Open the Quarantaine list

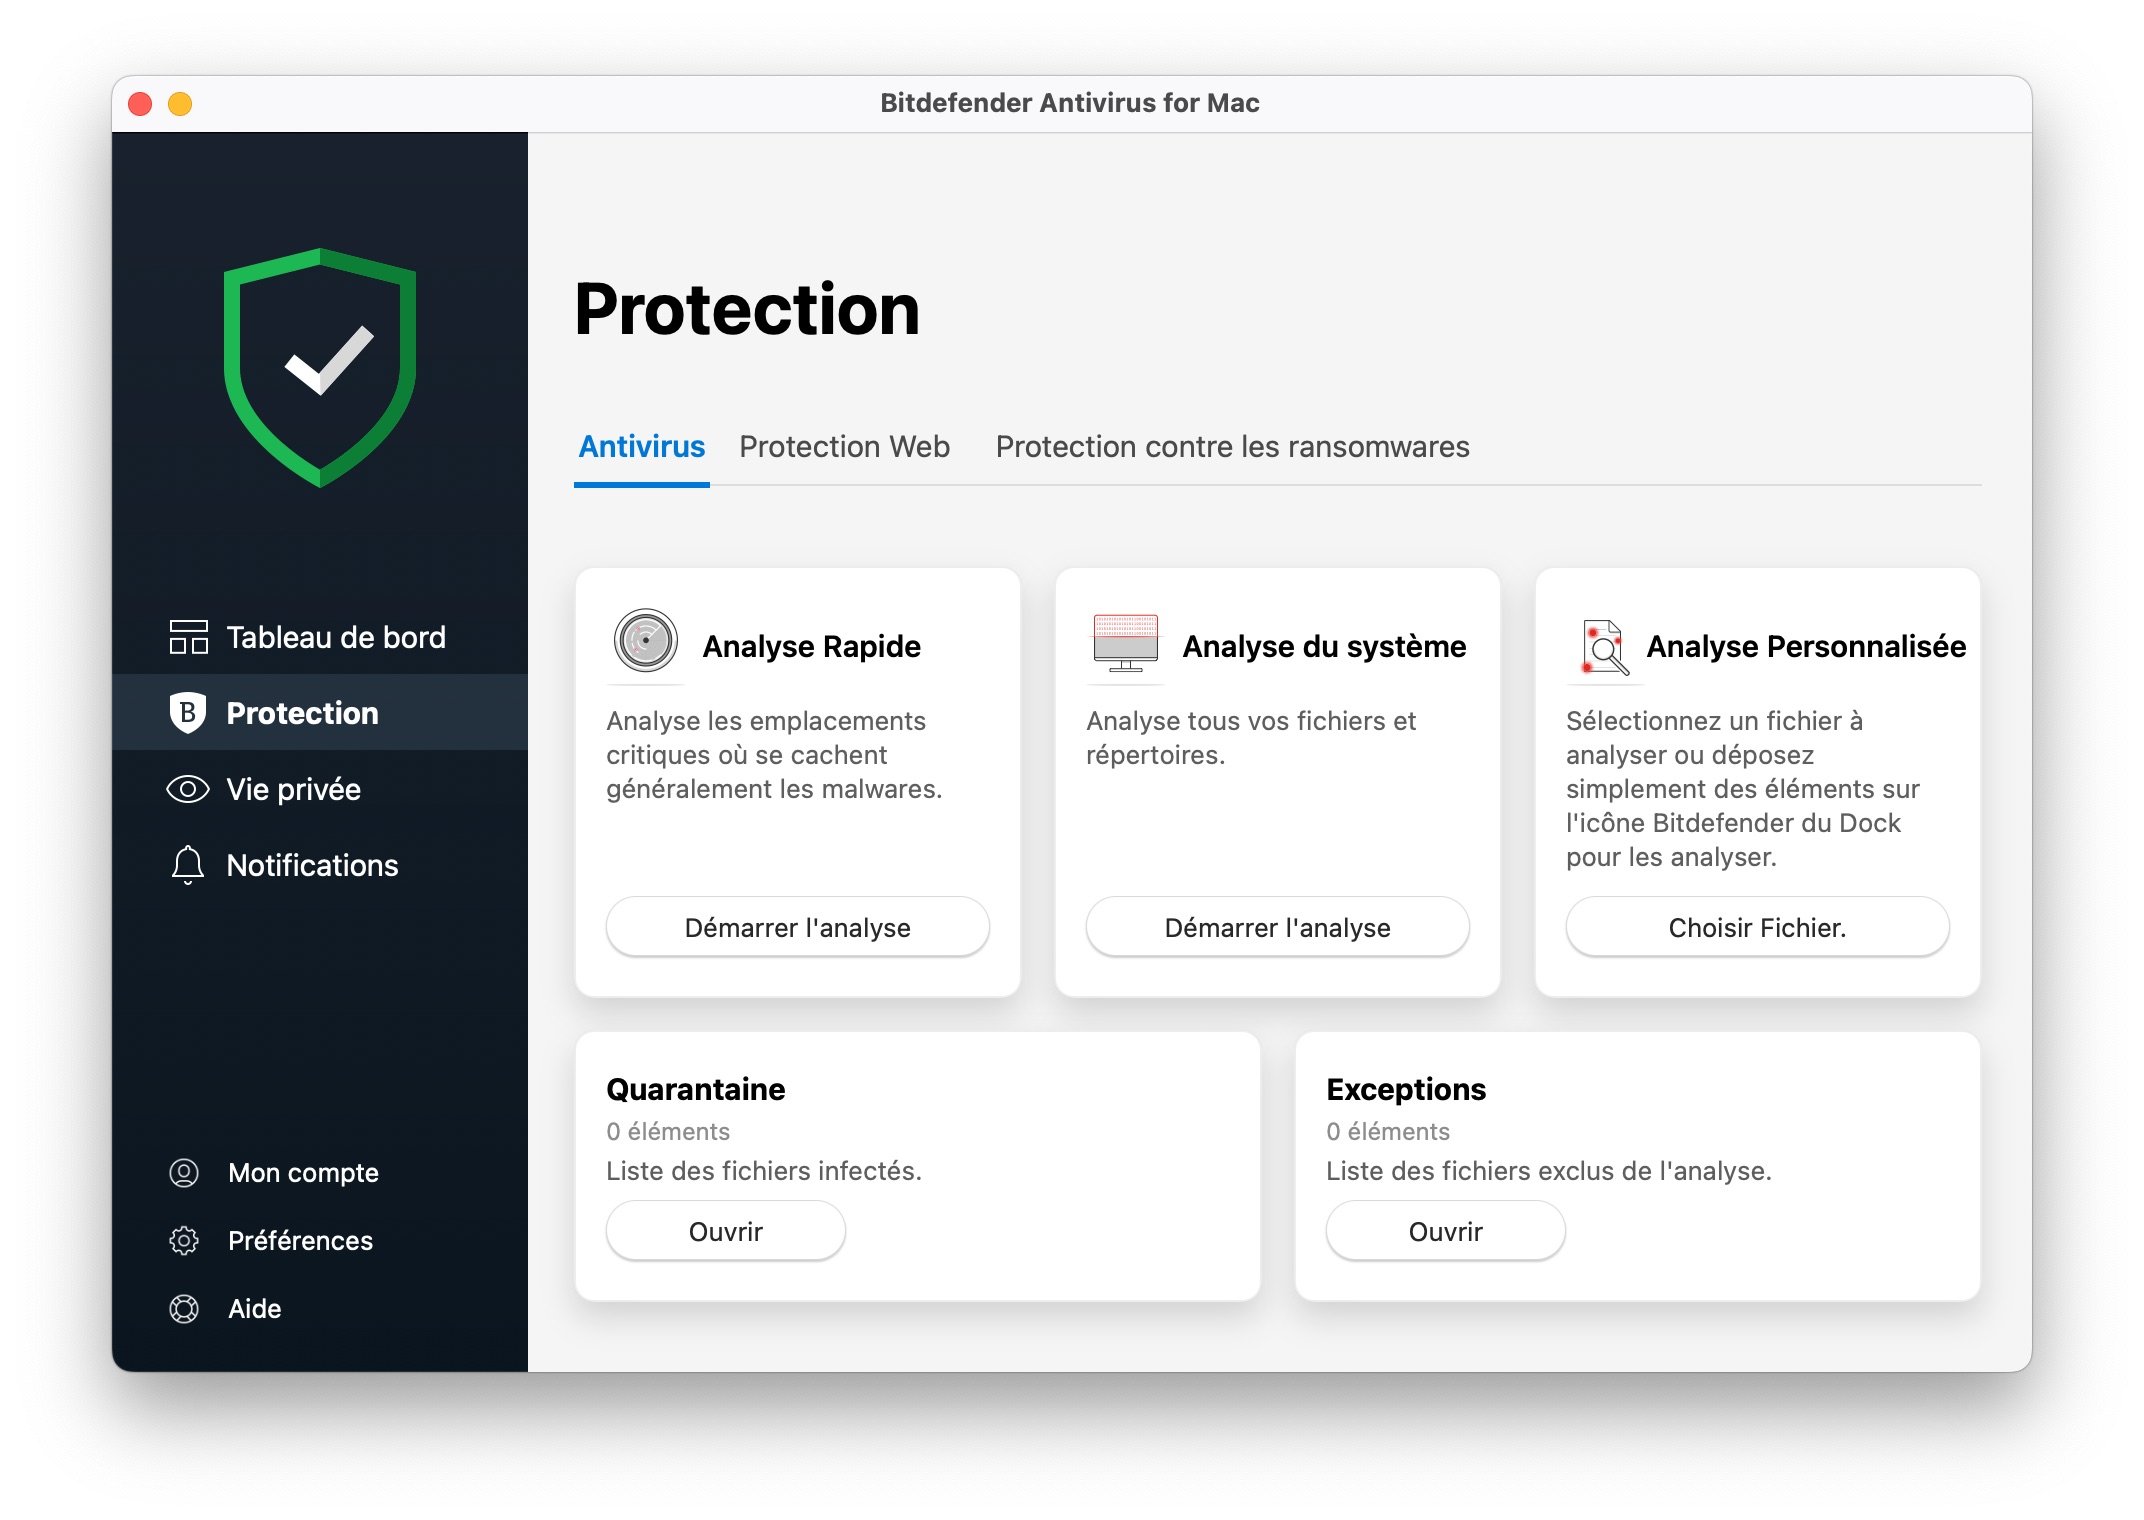[725, 1231]
